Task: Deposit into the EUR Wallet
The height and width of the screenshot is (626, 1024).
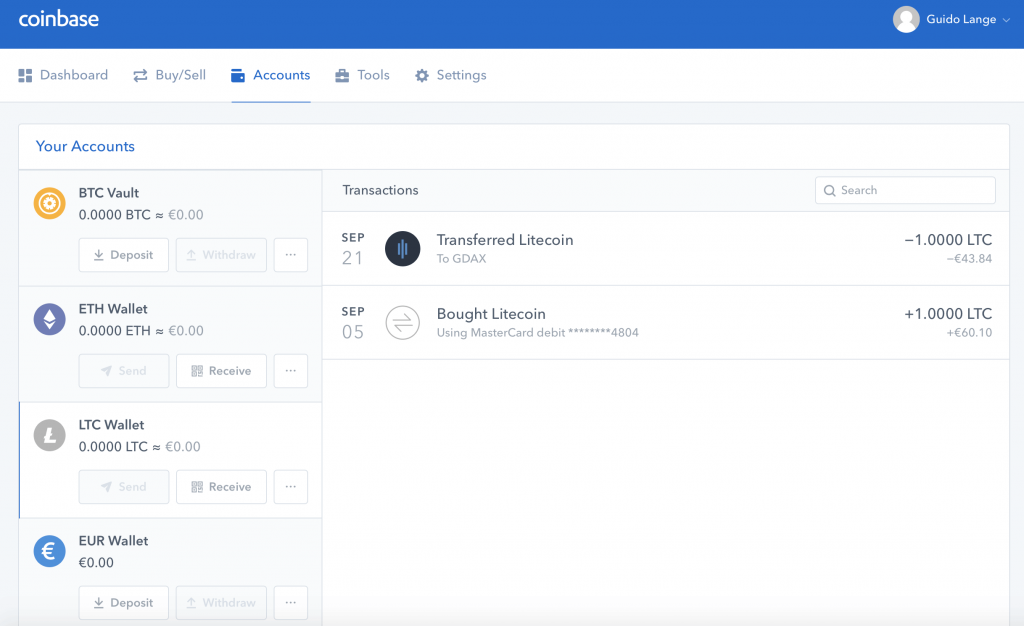Action: coord(123,603)
